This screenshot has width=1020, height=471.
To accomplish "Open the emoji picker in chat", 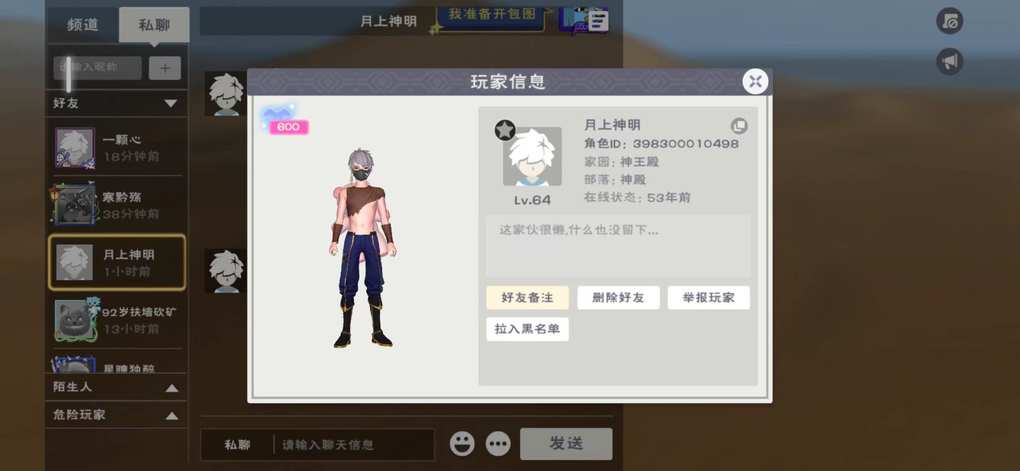I will tap(462, 444).
